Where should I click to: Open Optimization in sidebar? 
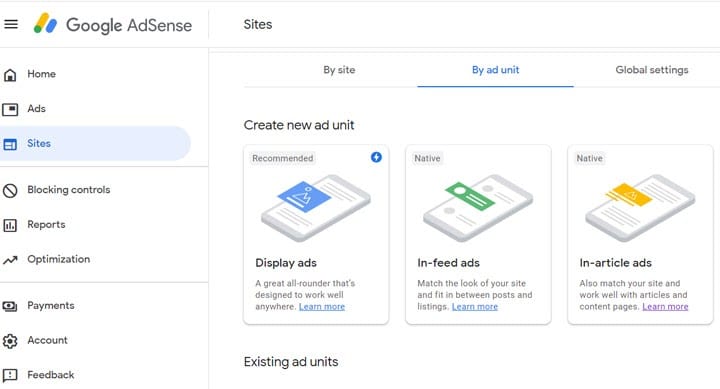[58, 259]
